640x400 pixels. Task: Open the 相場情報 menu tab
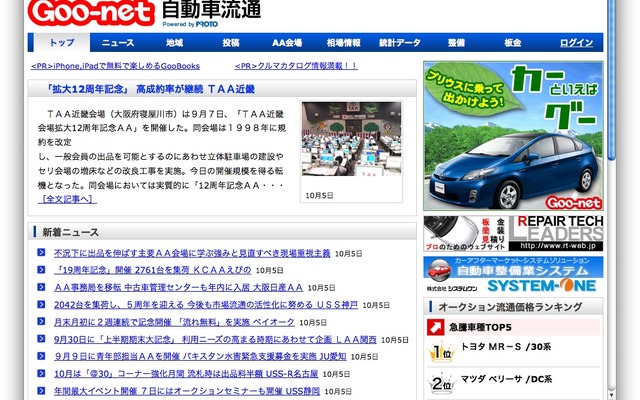coord(343,42)
